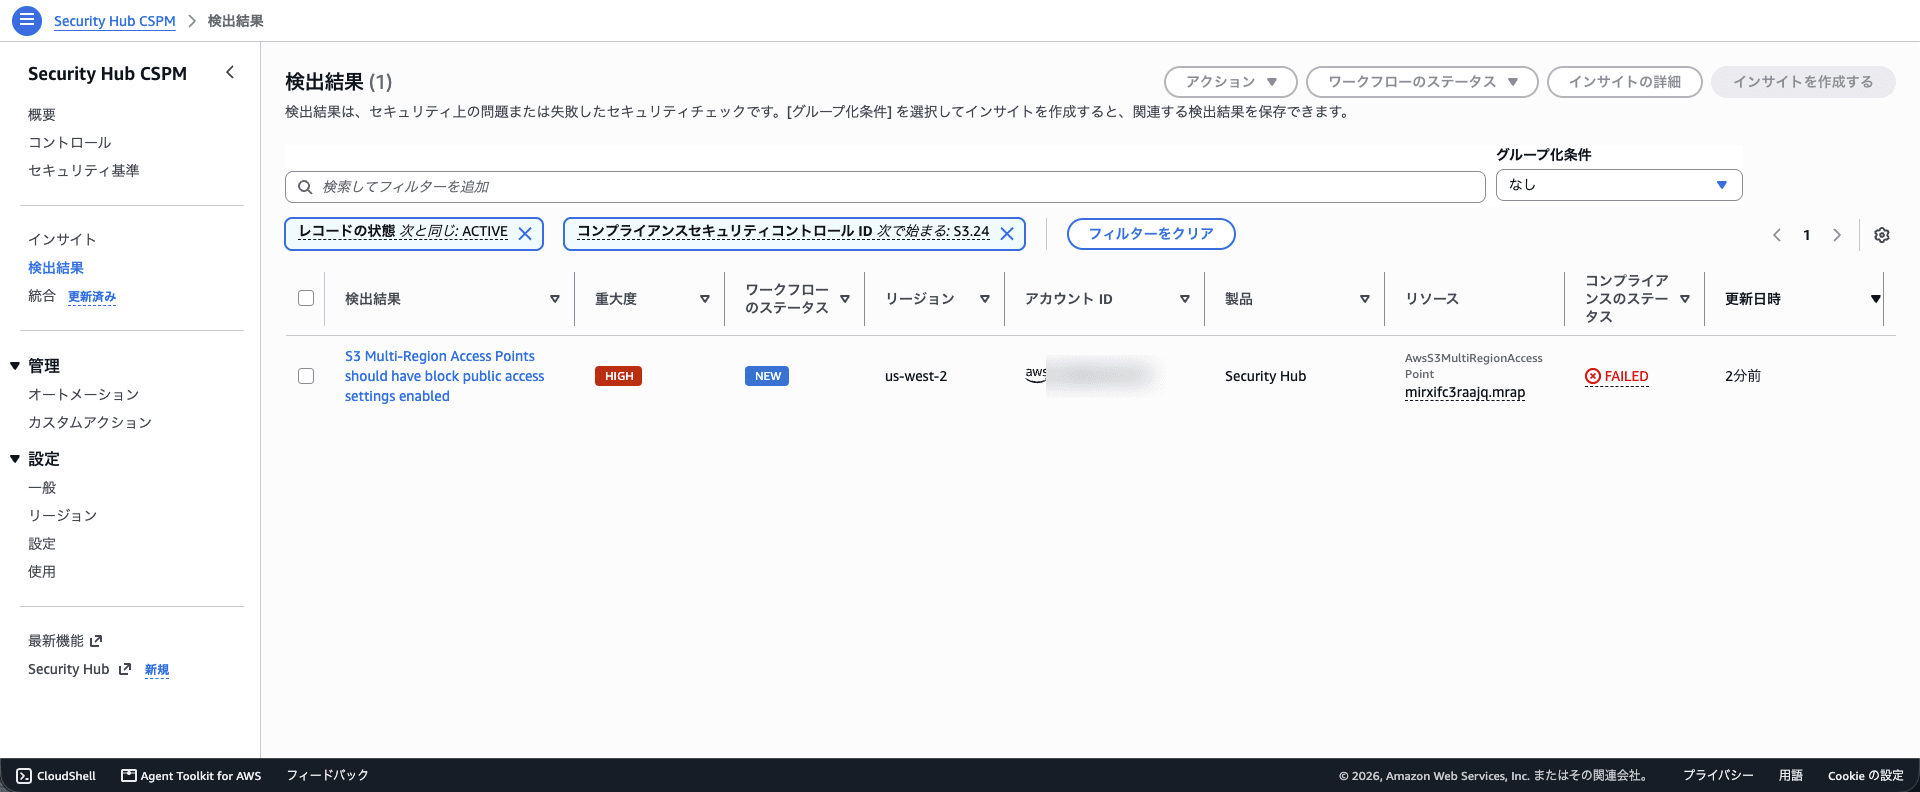Open コントロール in the sidebar
The width and height of the screenshot is (1920, 792).
click(70, 143)
